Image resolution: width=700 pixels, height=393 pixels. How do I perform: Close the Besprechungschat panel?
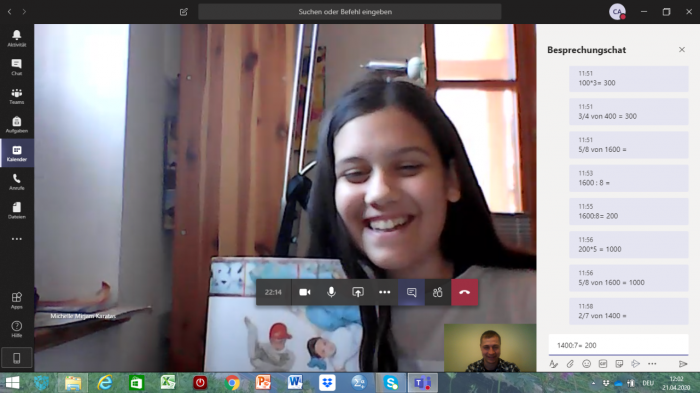tap(682, 50)
